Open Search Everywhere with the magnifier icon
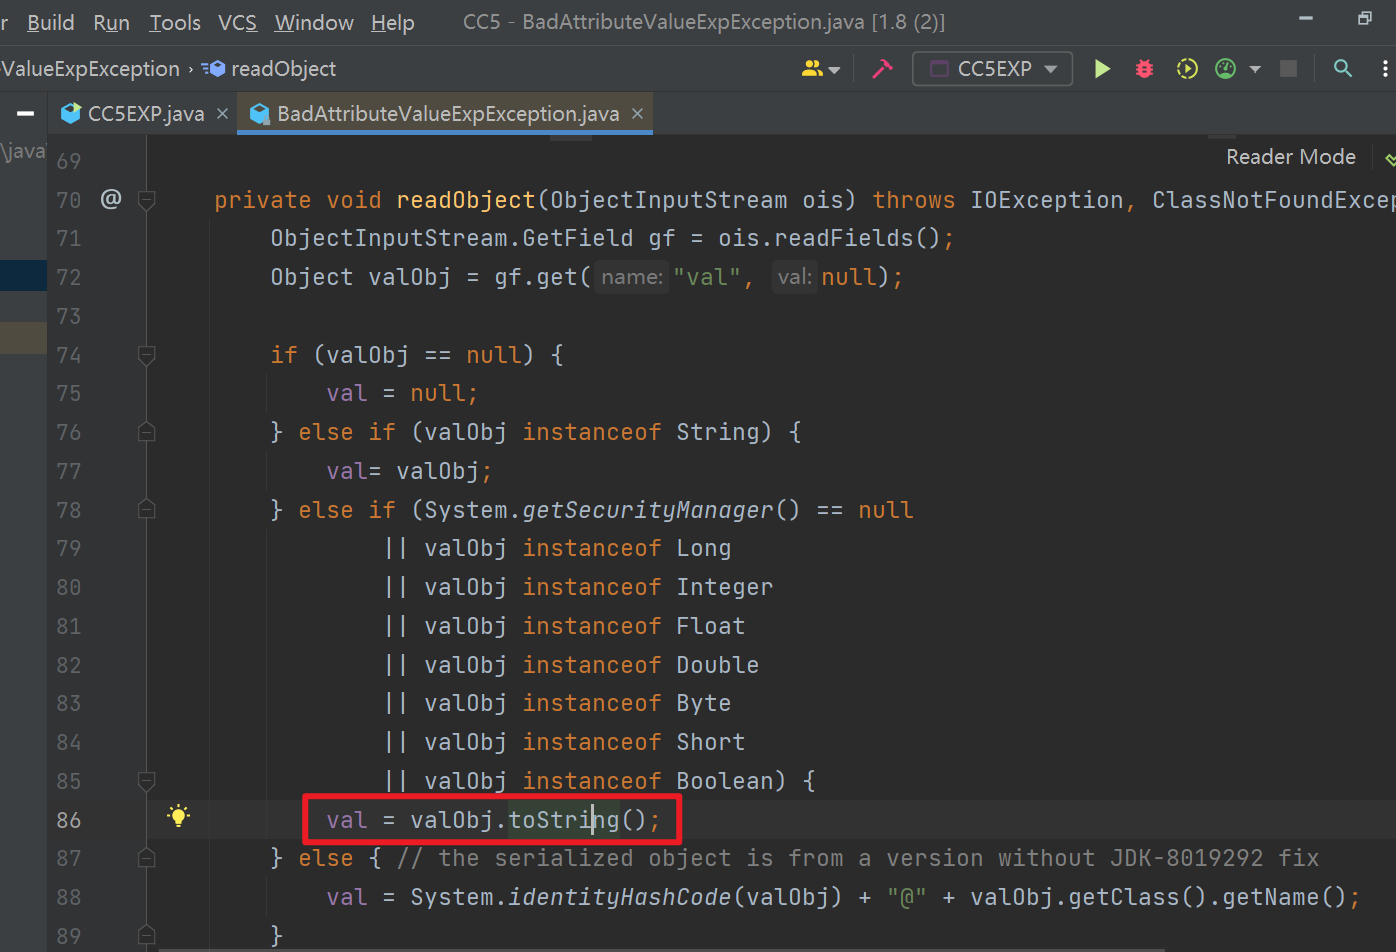The height and width of the screenshot is (952, 1396). point(1343,68)
